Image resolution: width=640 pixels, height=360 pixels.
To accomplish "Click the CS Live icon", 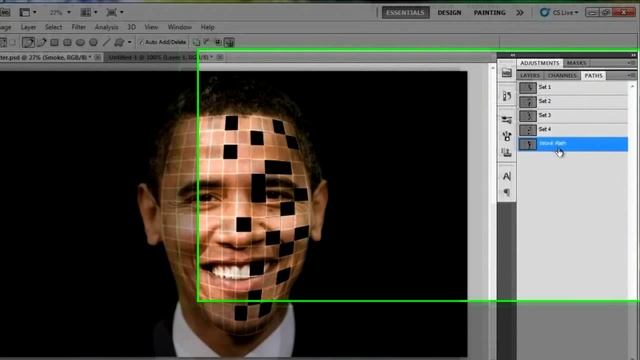I will tap(544, 12).
